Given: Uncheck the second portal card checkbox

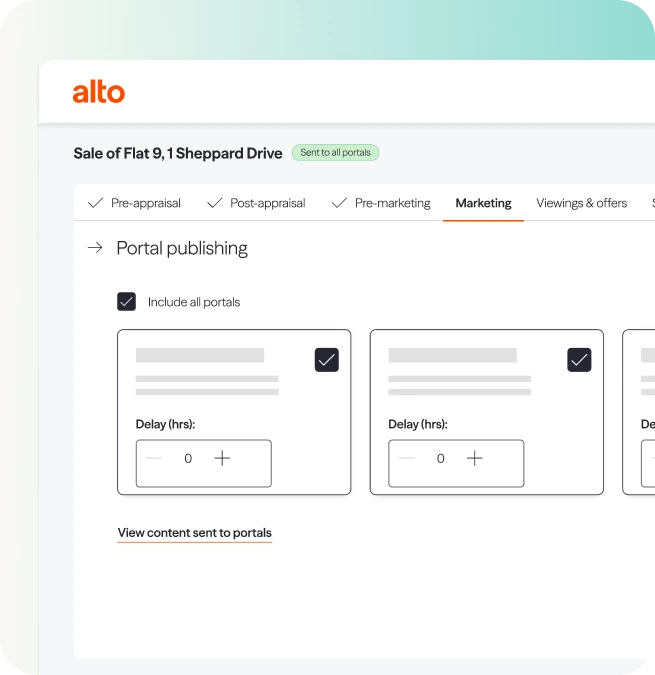Looking at the screenshot, I should (x=579, y=360).
